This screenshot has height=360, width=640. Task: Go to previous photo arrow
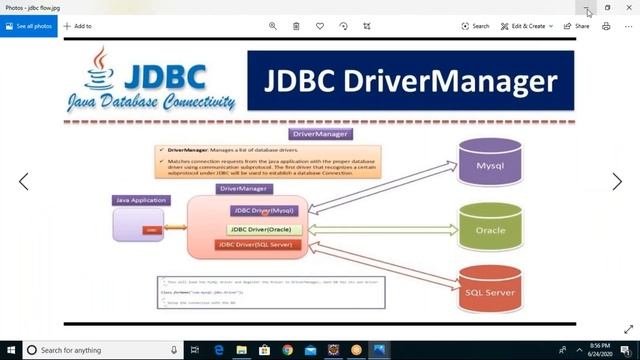pos(24,182)
